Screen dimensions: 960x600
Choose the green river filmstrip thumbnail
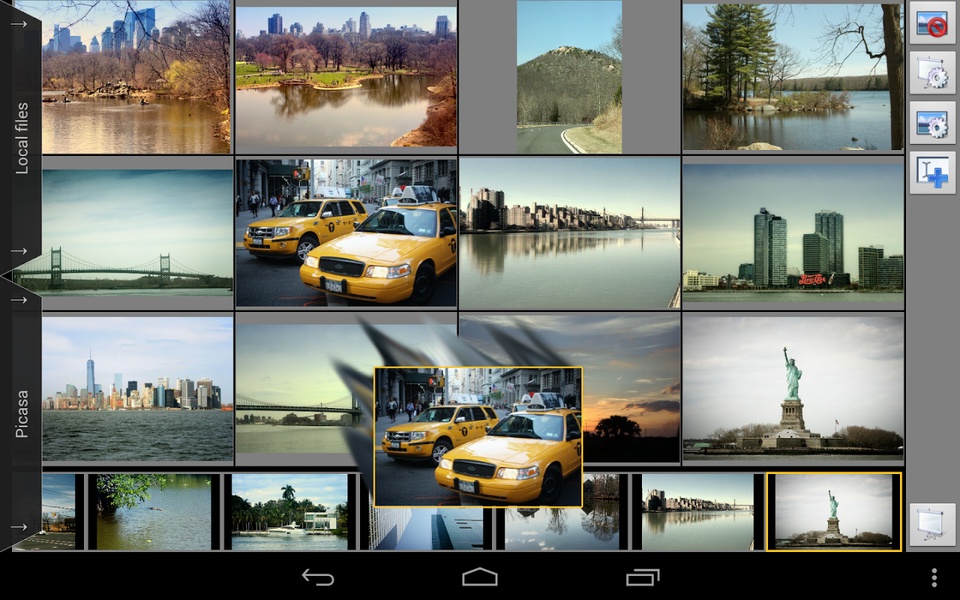pyautogui.click(x=153, y=512)
